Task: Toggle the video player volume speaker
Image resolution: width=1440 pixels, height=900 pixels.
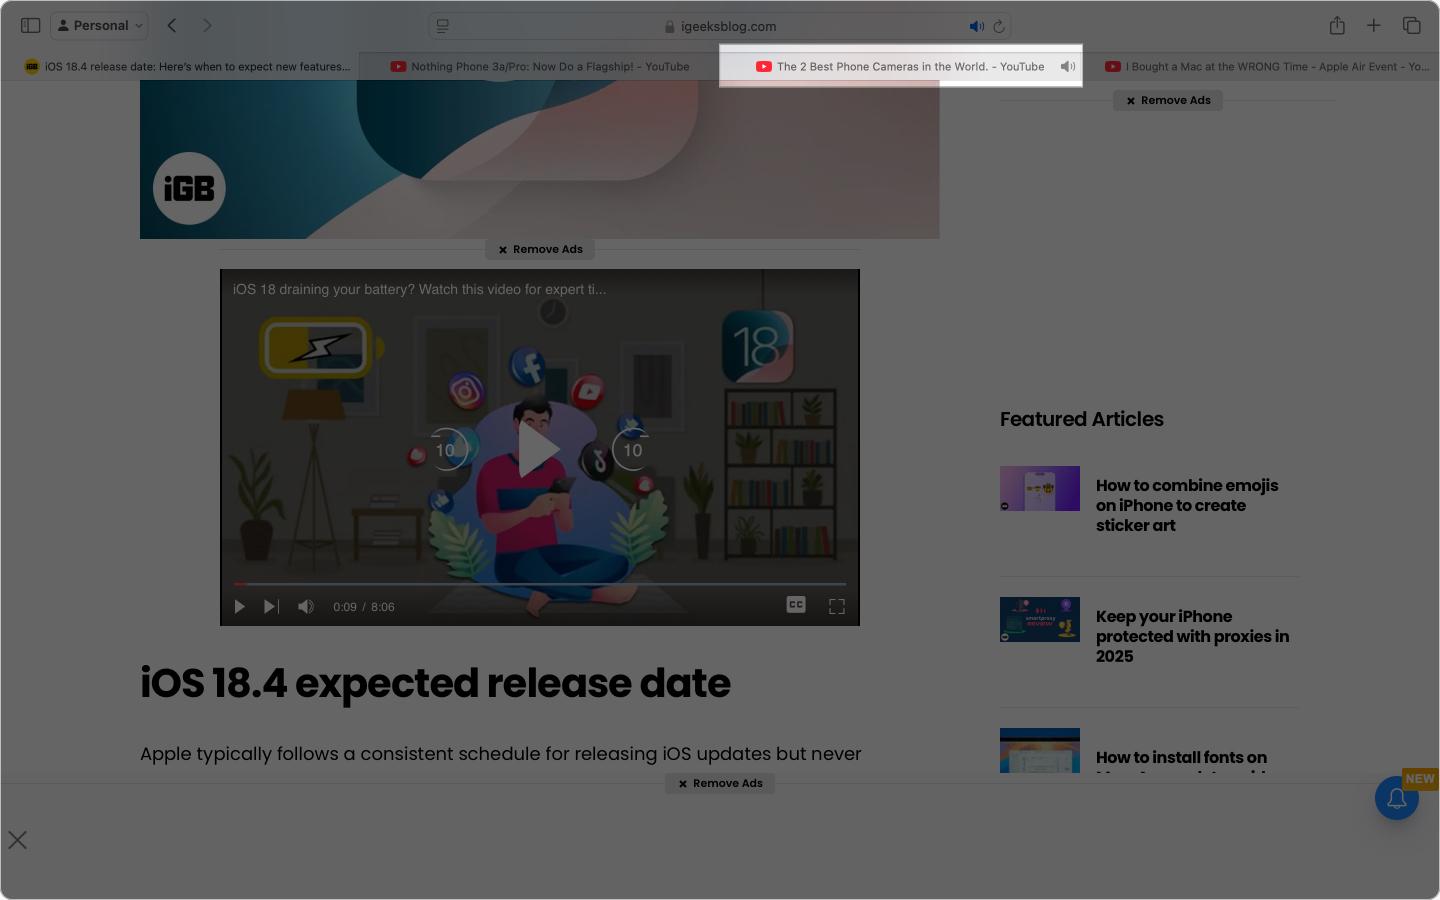Action: (306, 607)
